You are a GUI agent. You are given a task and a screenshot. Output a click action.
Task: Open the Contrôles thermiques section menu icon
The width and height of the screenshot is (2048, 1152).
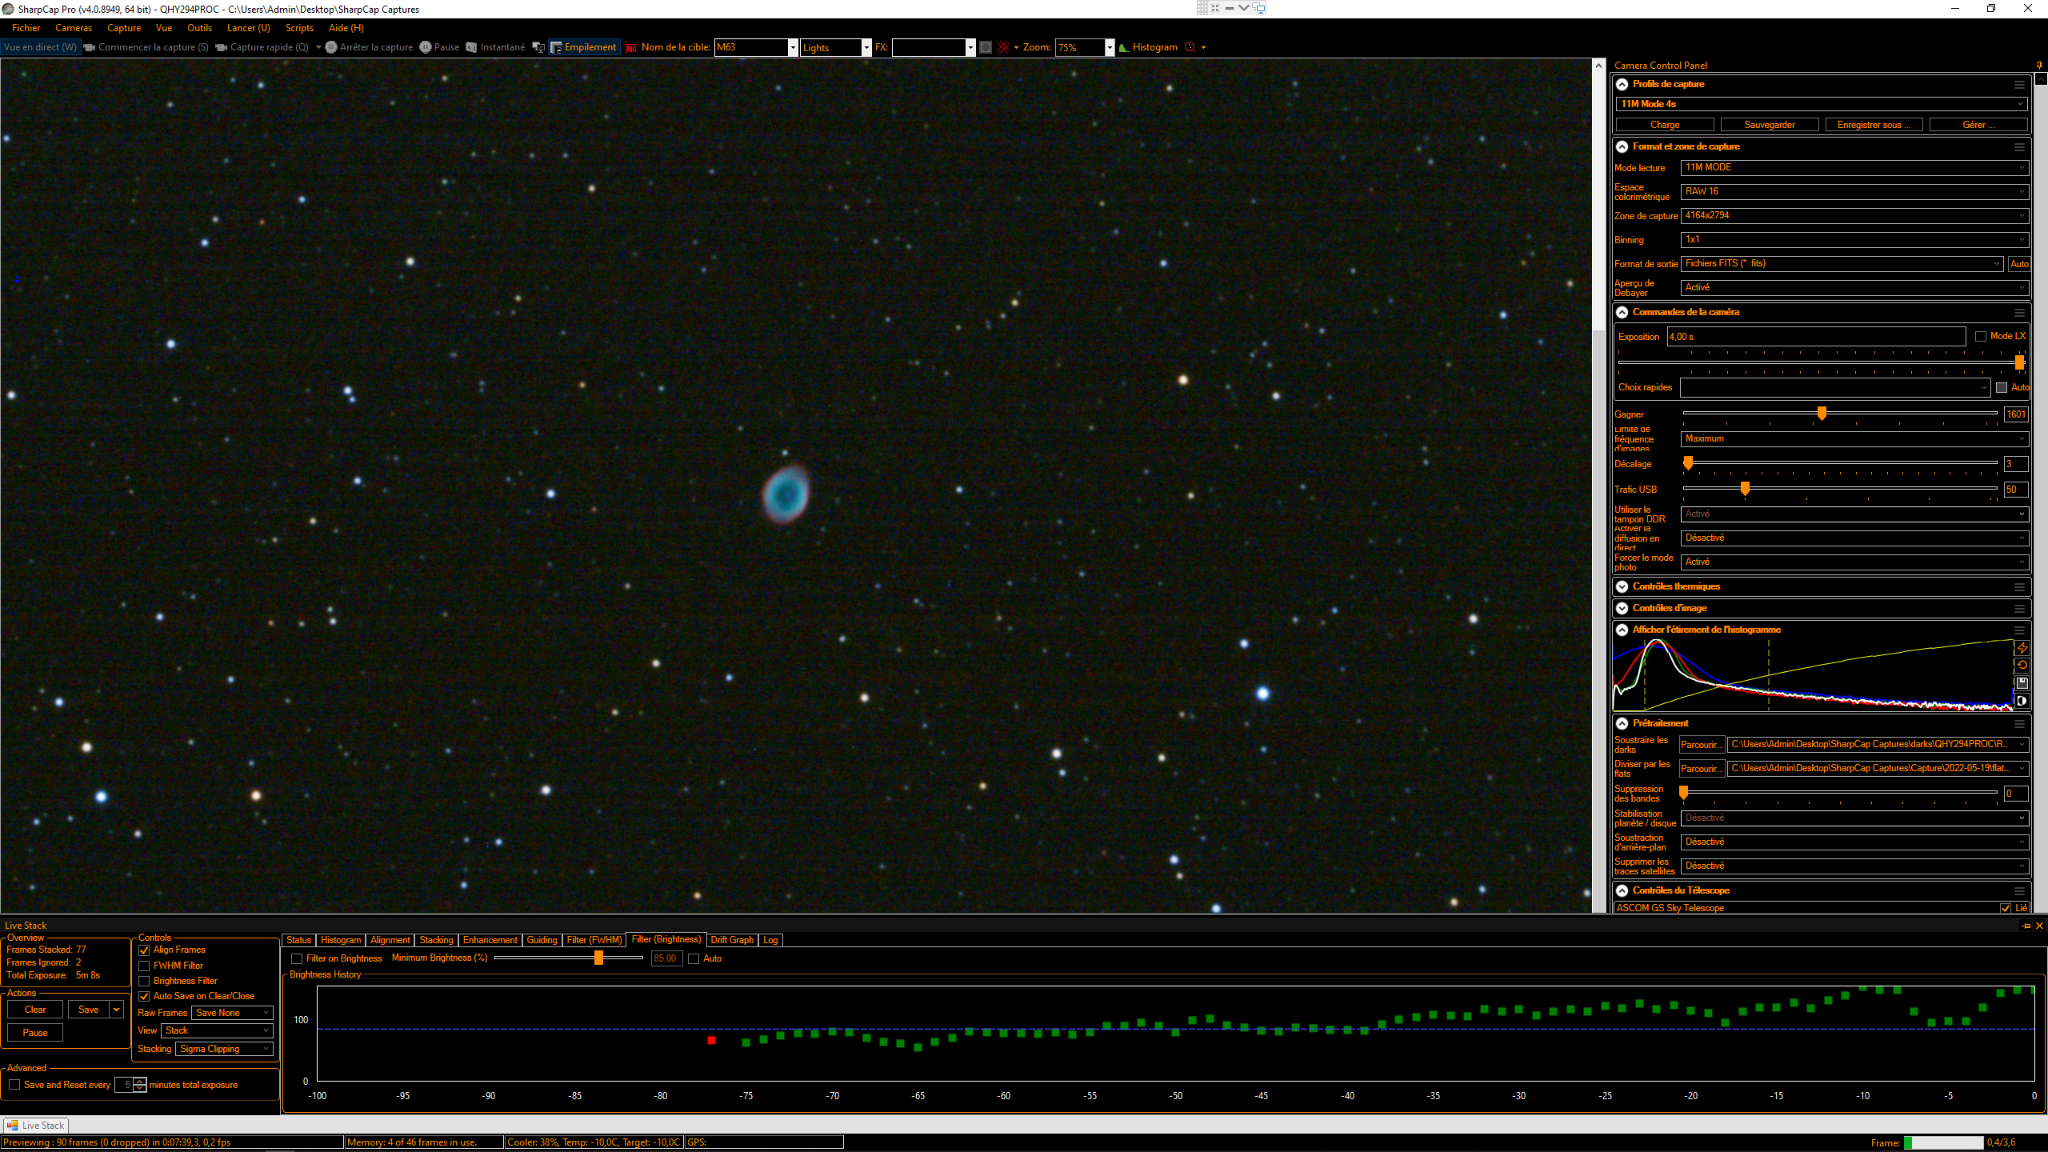[x=2019, y=587]
